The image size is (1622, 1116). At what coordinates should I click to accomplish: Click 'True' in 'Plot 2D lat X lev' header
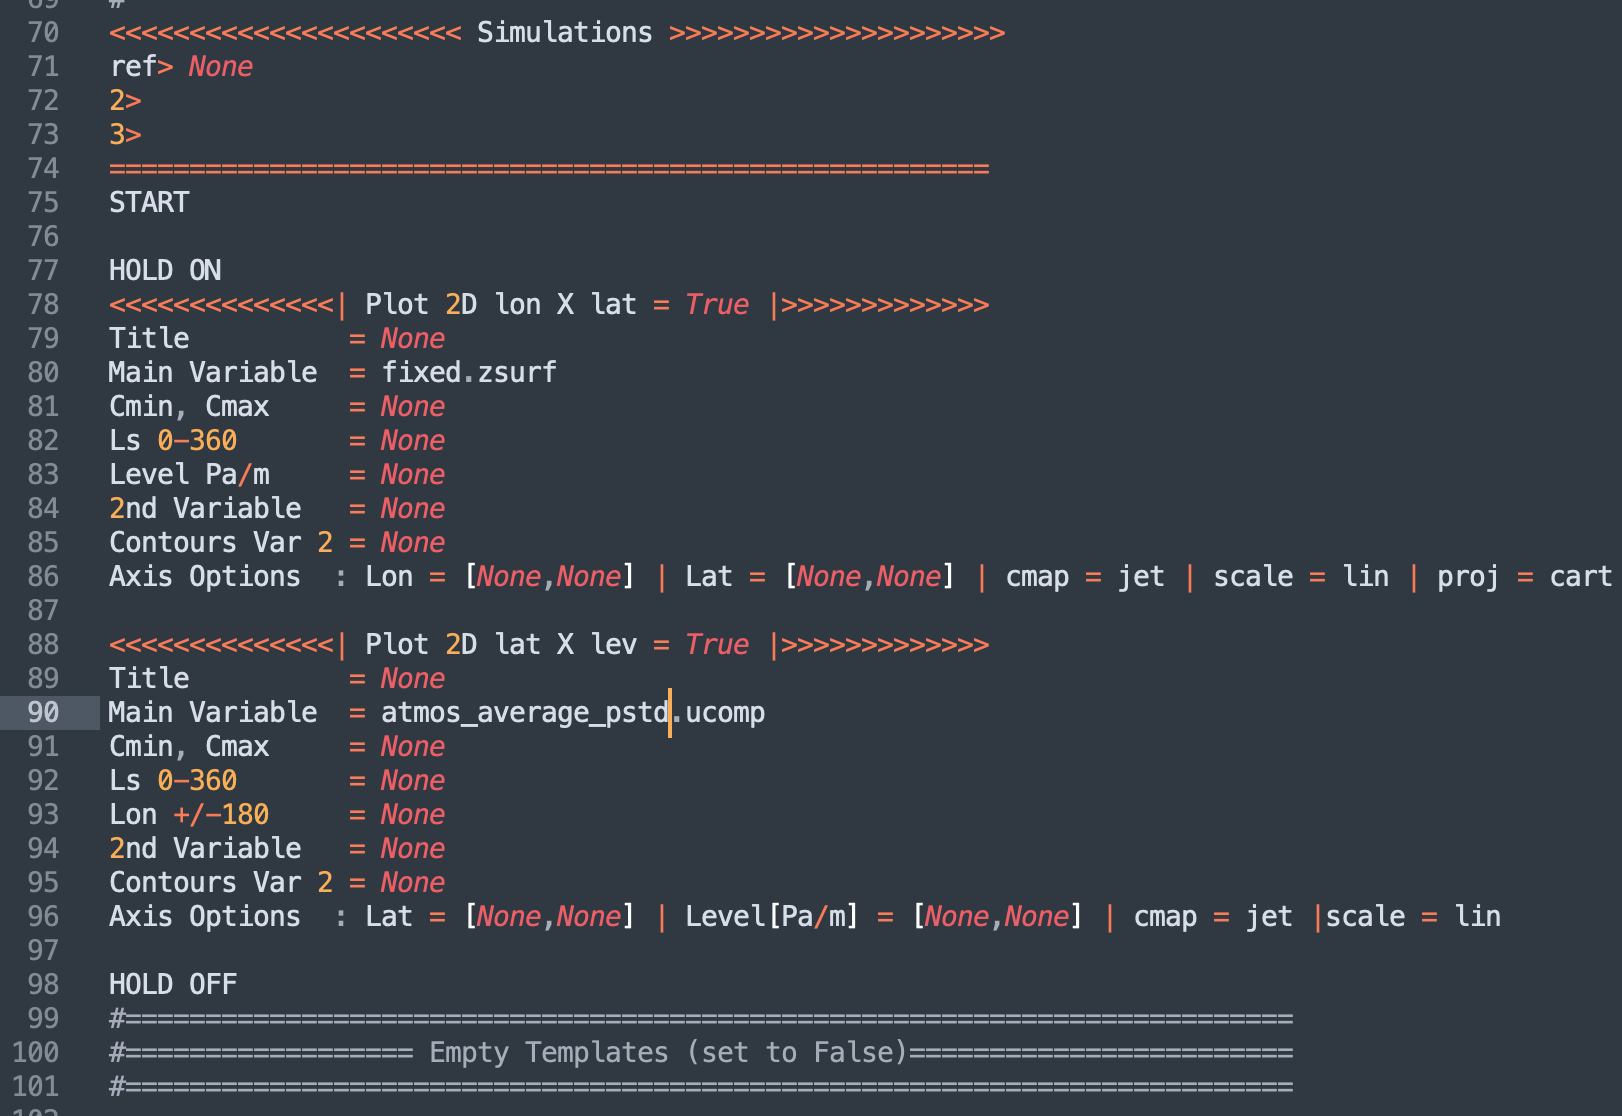[x=717, y=645]
